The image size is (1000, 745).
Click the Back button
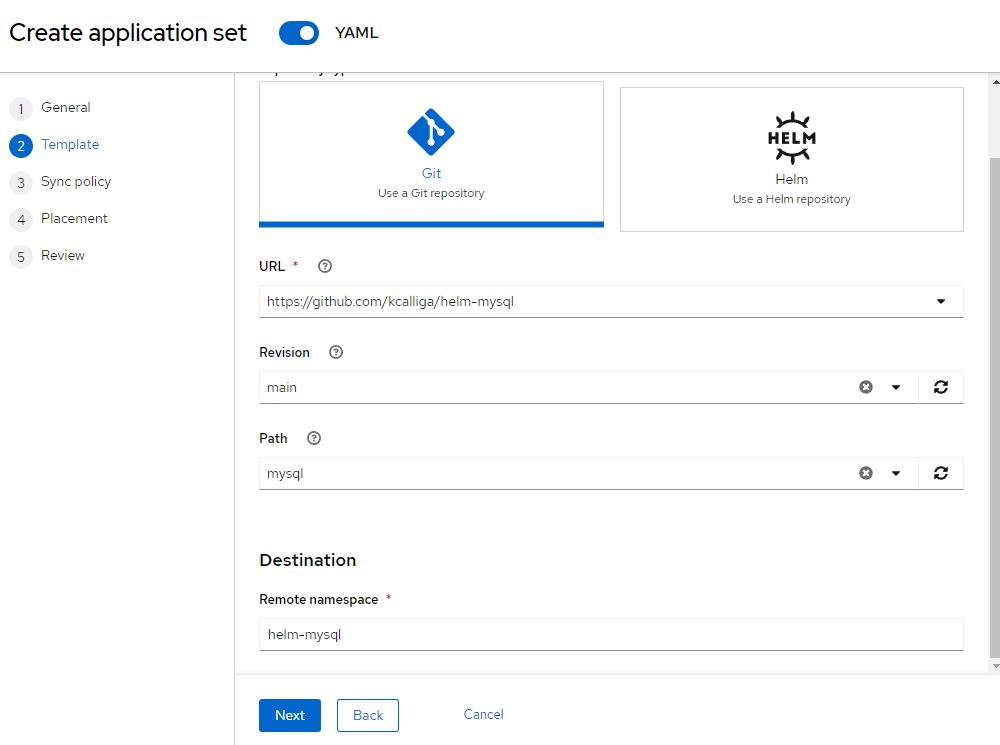[368, 715]
